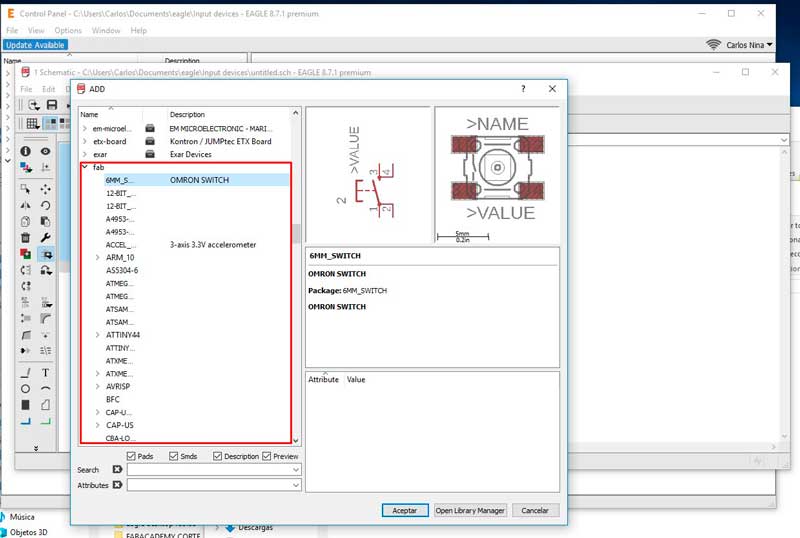Select the Delete trash can tool
This screenshot has height=538, width=800.
[x=25, y=237]
